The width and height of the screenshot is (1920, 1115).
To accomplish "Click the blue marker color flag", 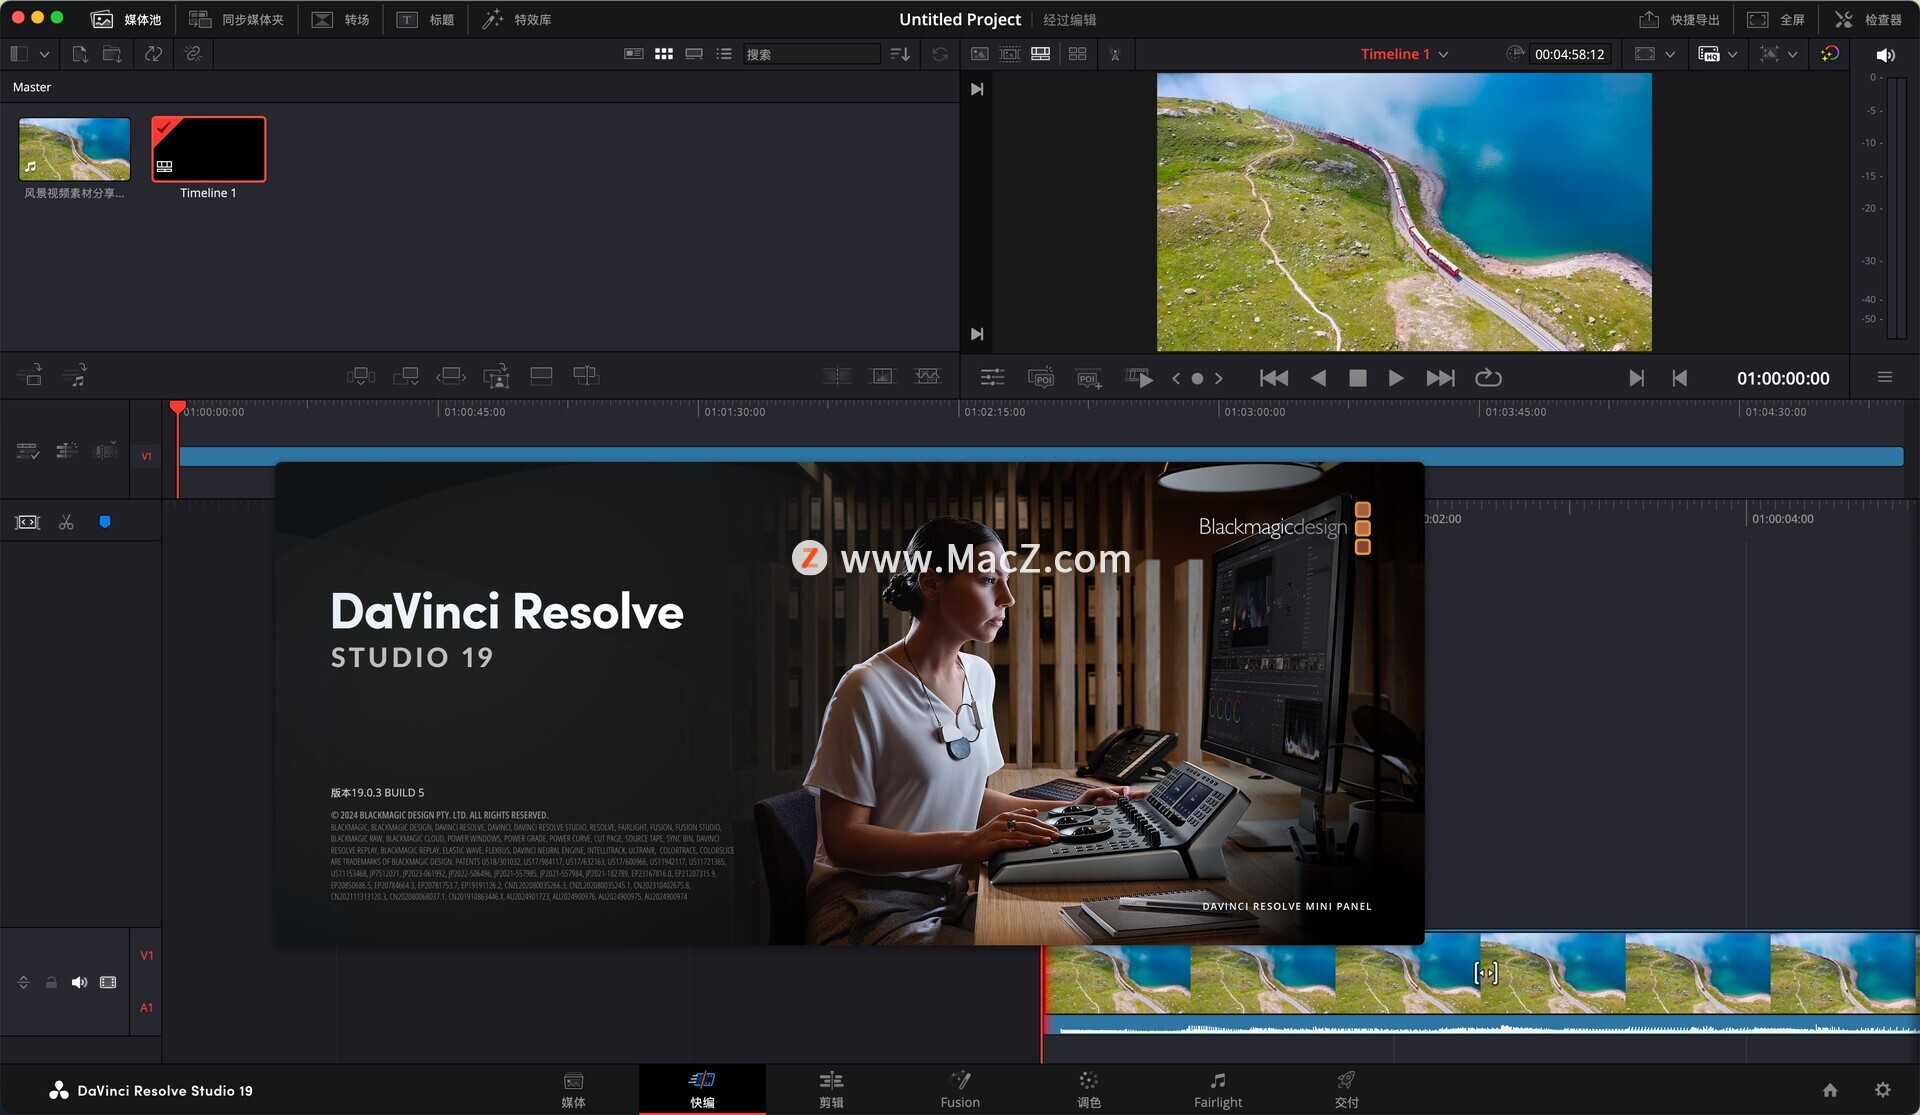I will pyautogui.click(x=105, y=522).
